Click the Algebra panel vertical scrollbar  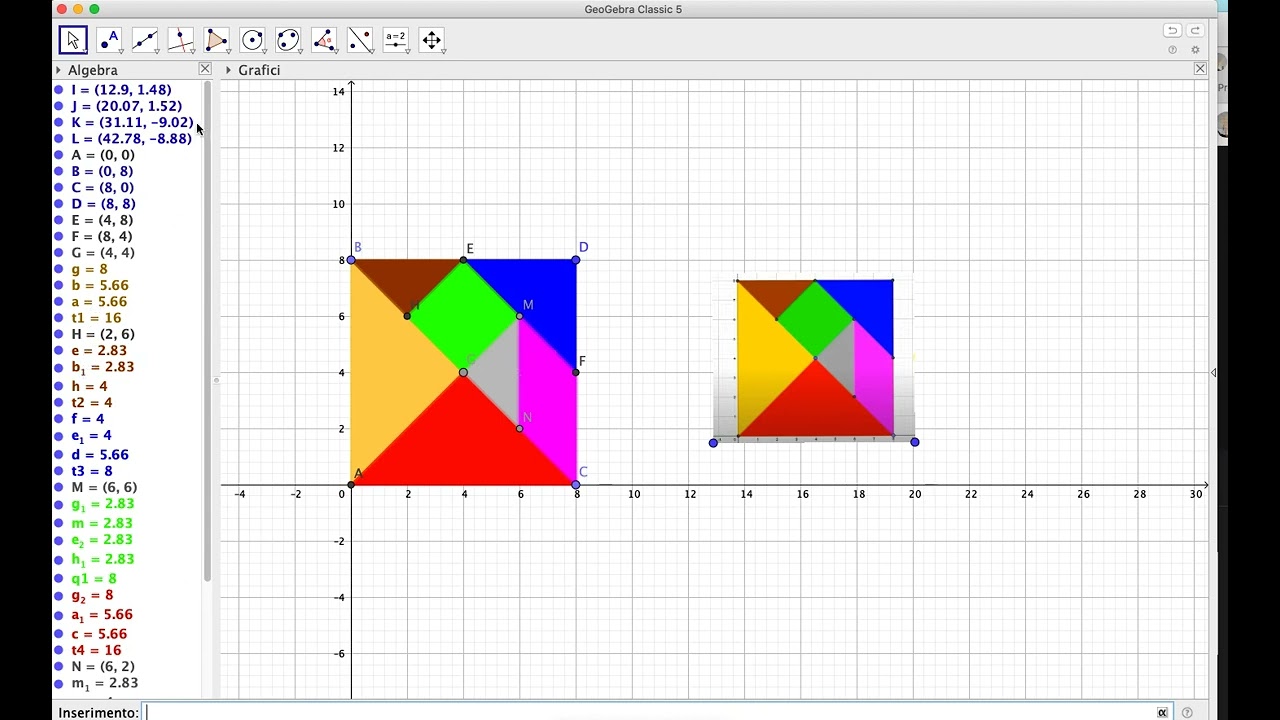(x=207, y=330)
